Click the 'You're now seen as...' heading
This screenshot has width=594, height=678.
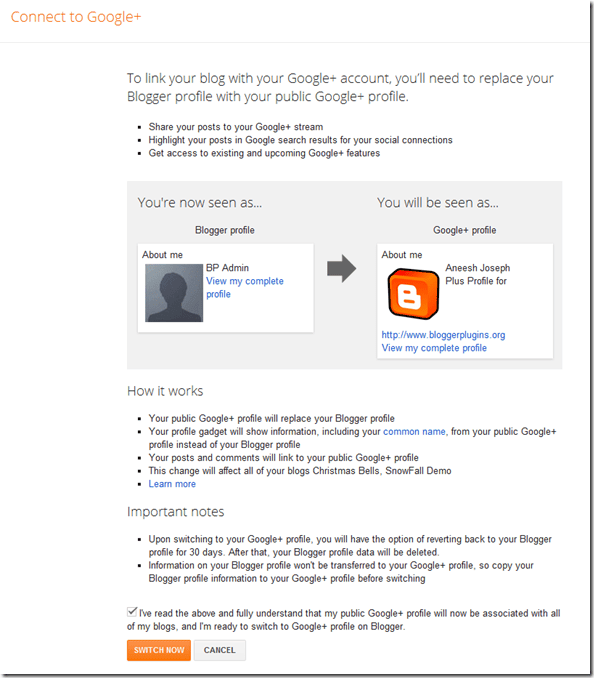pos(200,203)
